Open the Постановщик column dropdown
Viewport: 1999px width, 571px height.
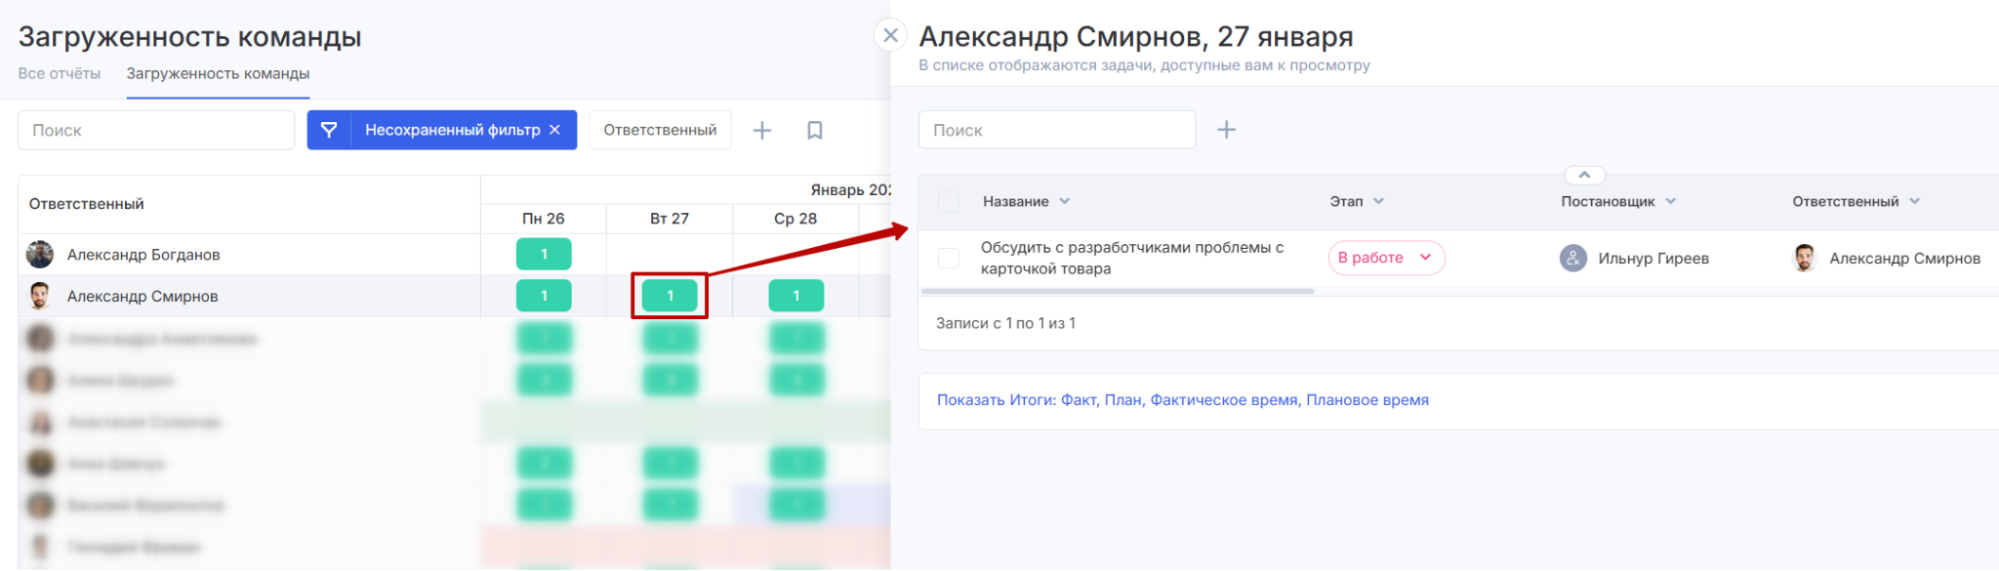[x=1671, y=201]
